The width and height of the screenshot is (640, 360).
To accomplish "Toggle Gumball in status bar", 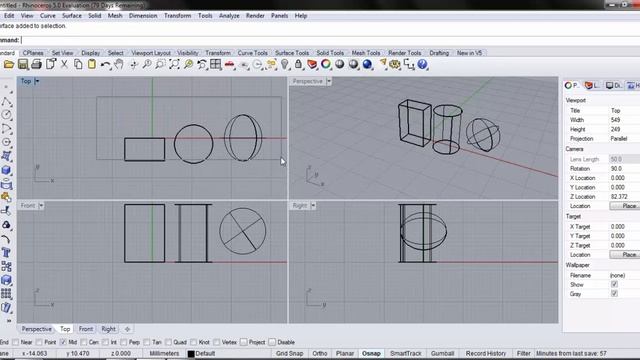I will (442, 353).
